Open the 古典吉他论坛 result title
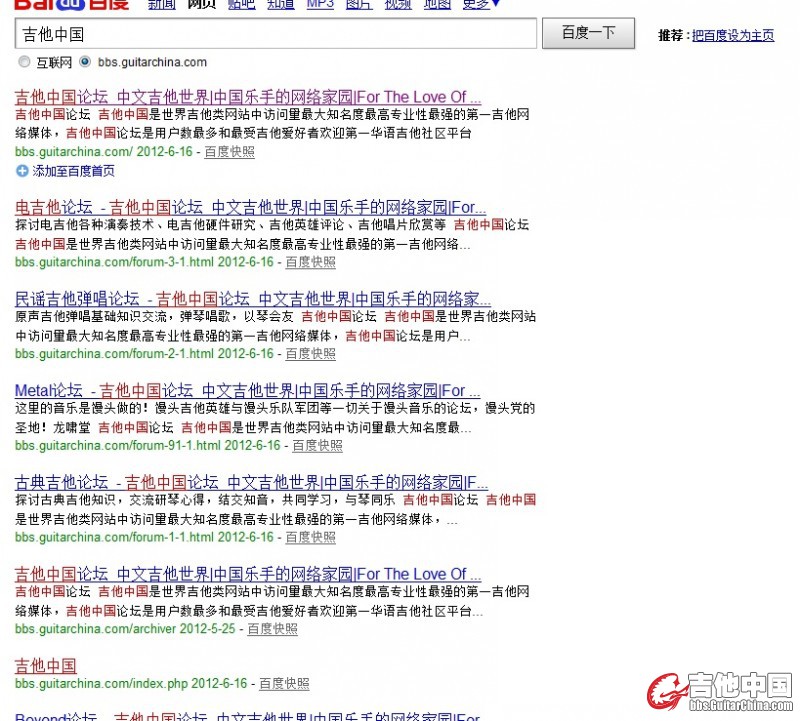This screenshot has width=800, height=721. click(251, 482)
